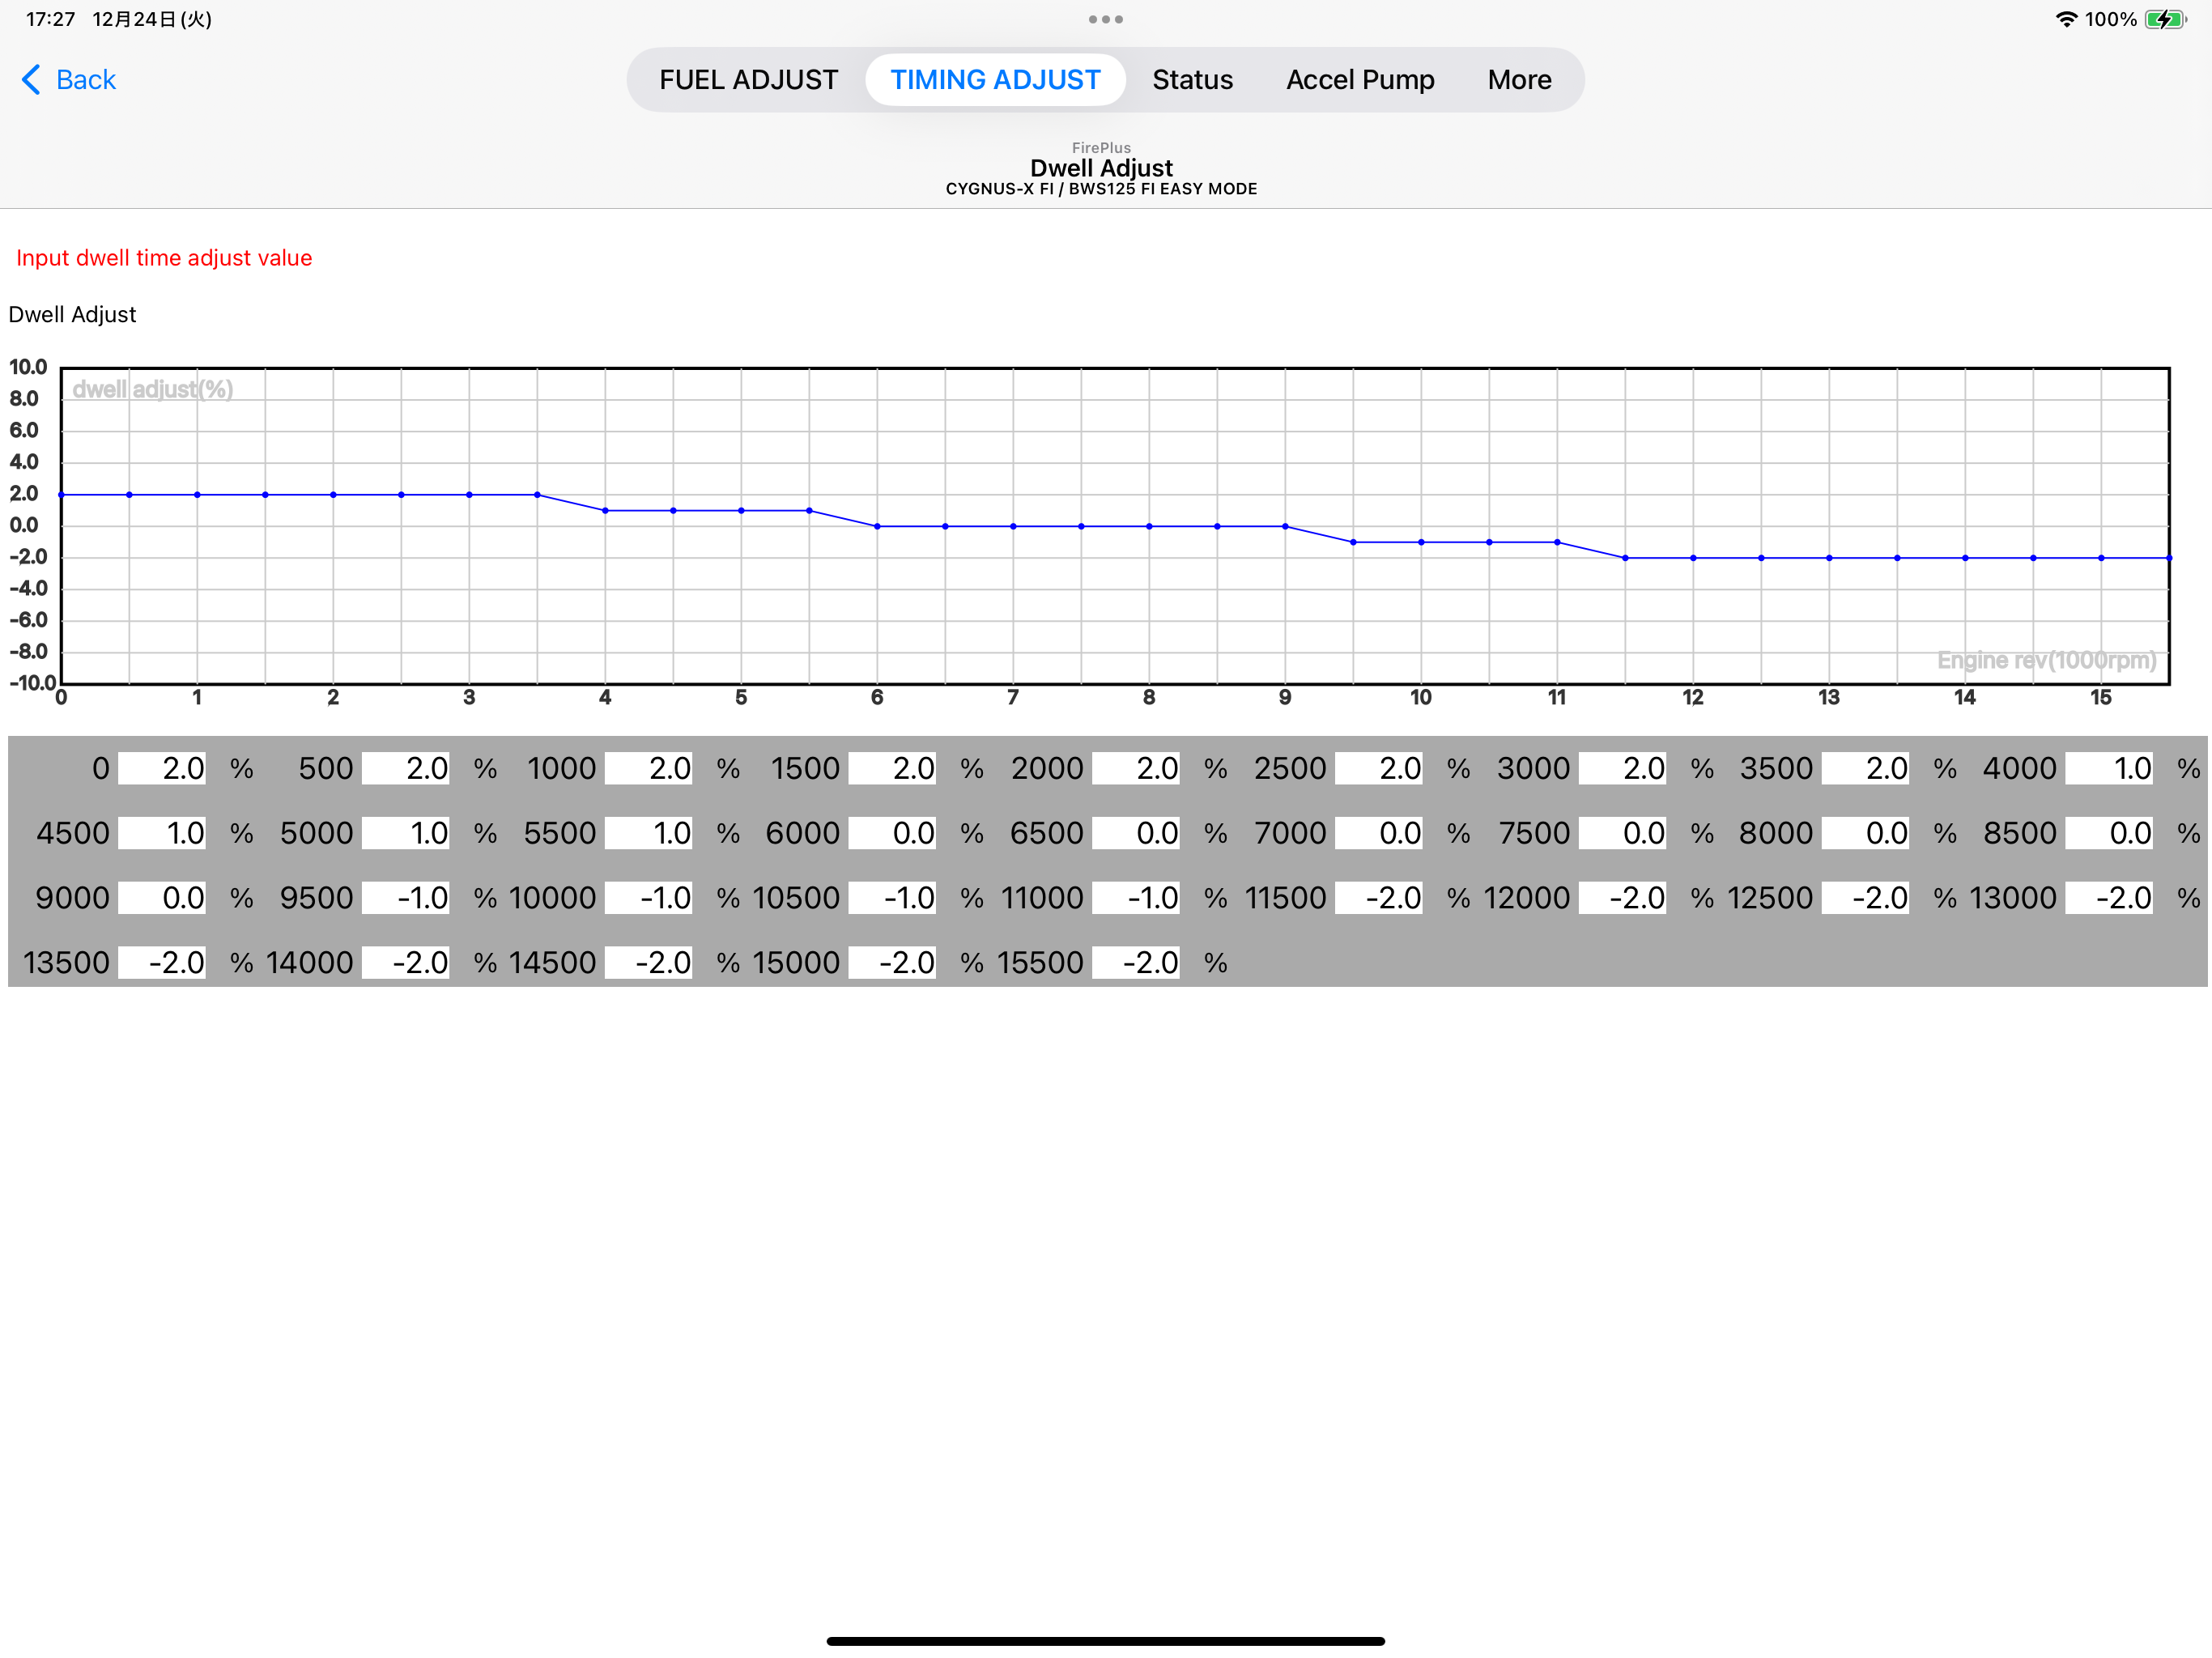
Task: Edit dwell value field for 15000 rpm
Action: pyautogui.click(x=892, y=963)
